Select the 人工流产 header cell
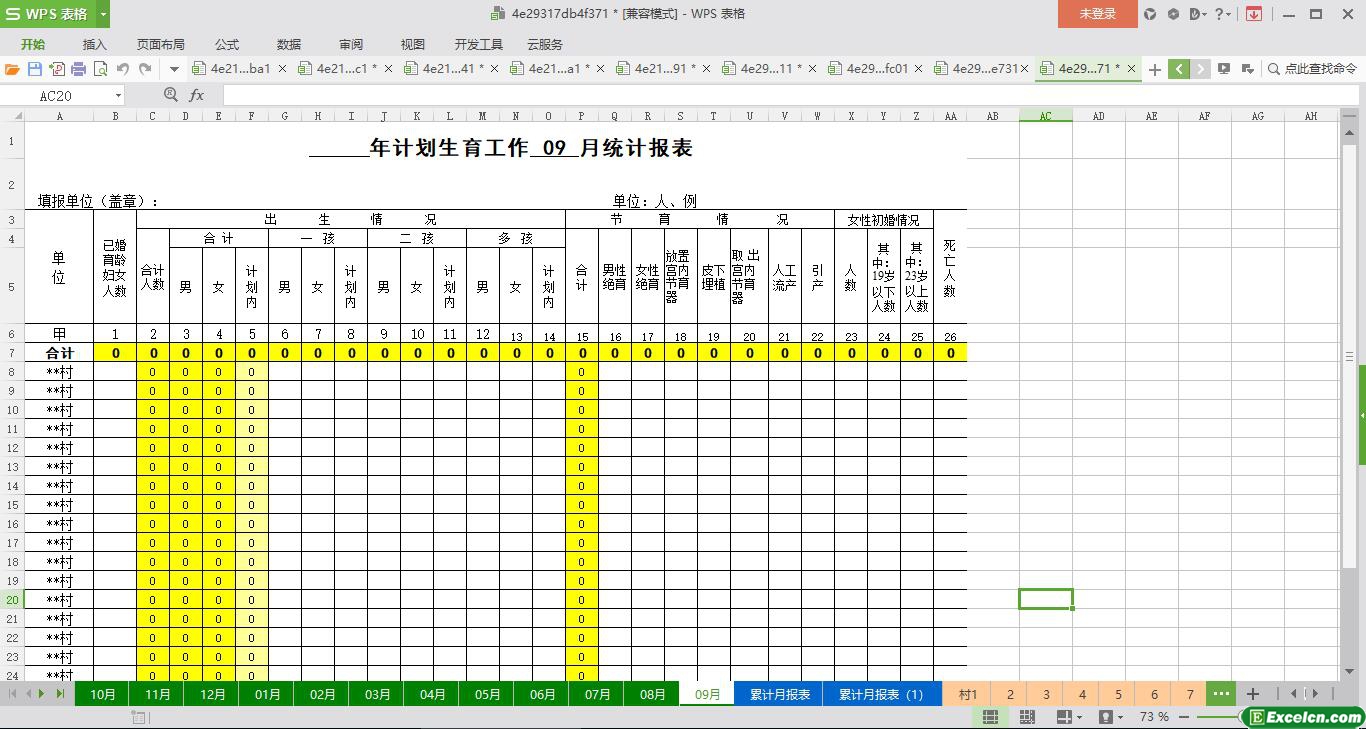The width and height of the screenshot is (1366, 729). click(784, 277)
